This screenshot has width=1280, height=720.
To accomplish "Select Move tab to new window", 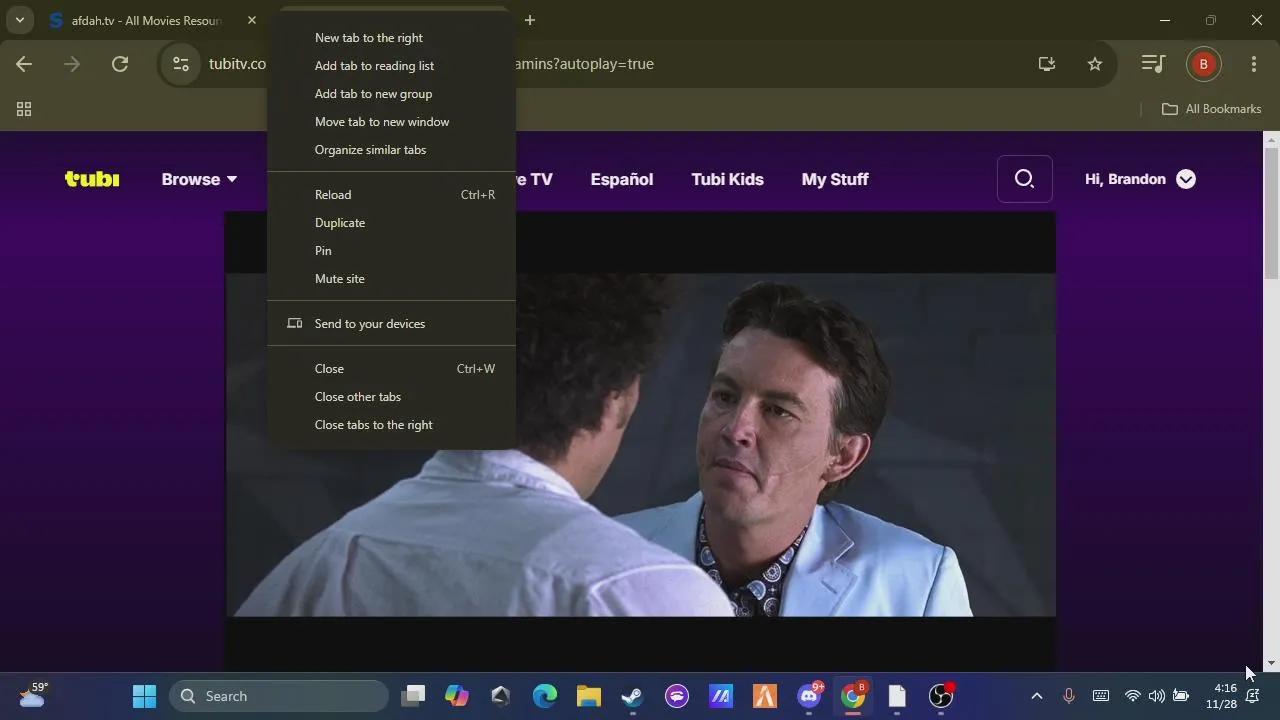I will pos(391,122).
